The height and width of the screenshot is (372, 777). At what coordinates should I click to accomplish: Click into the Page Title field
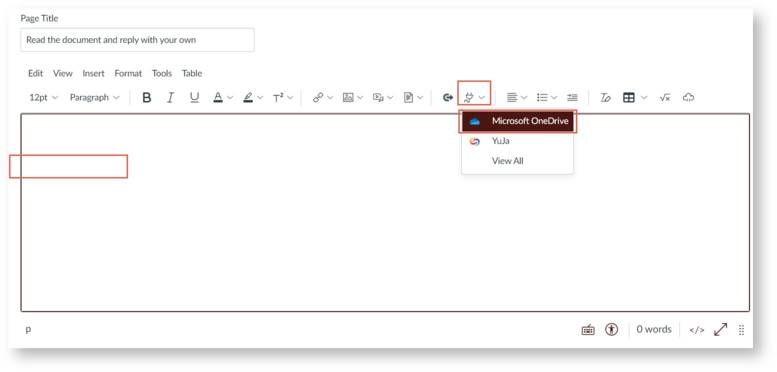tap(137, 40)
